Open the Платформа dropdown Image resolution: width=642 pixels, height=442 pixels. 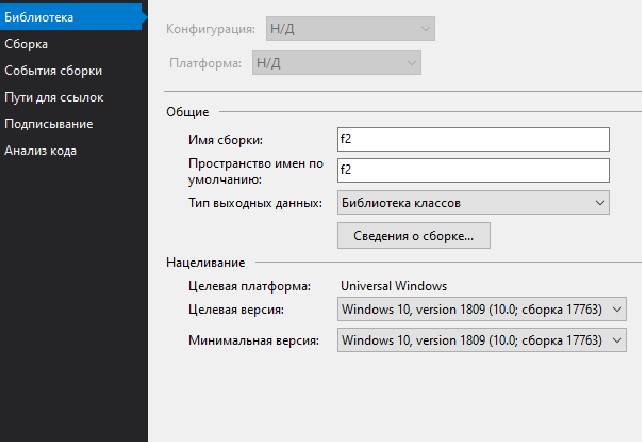tap(336, 63)
